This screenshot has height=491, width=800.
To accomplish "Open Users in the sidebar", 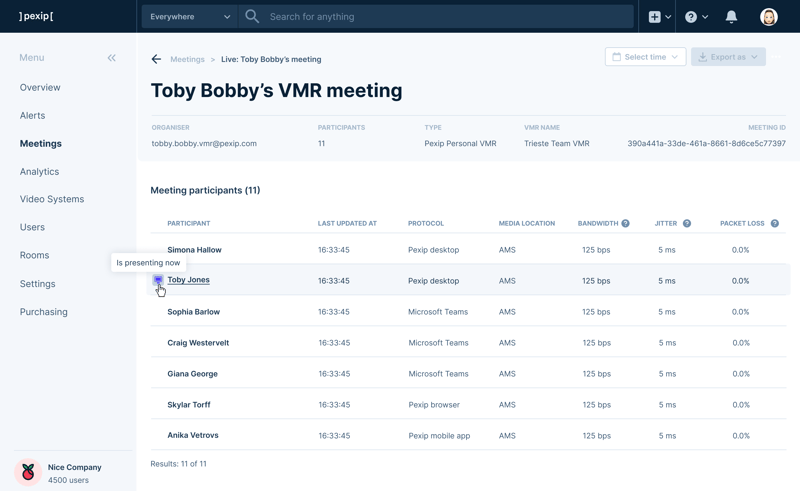I will click(x=32, y=227).
